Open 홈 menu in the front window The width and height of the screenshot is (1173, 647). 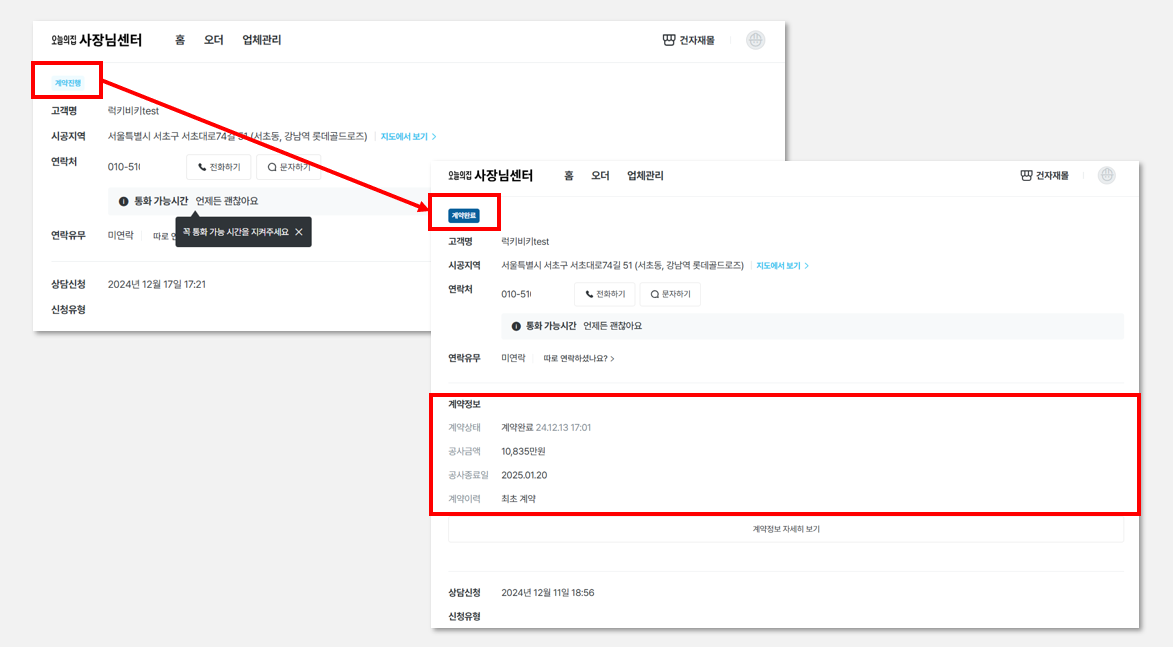click(x=569, y=176)
